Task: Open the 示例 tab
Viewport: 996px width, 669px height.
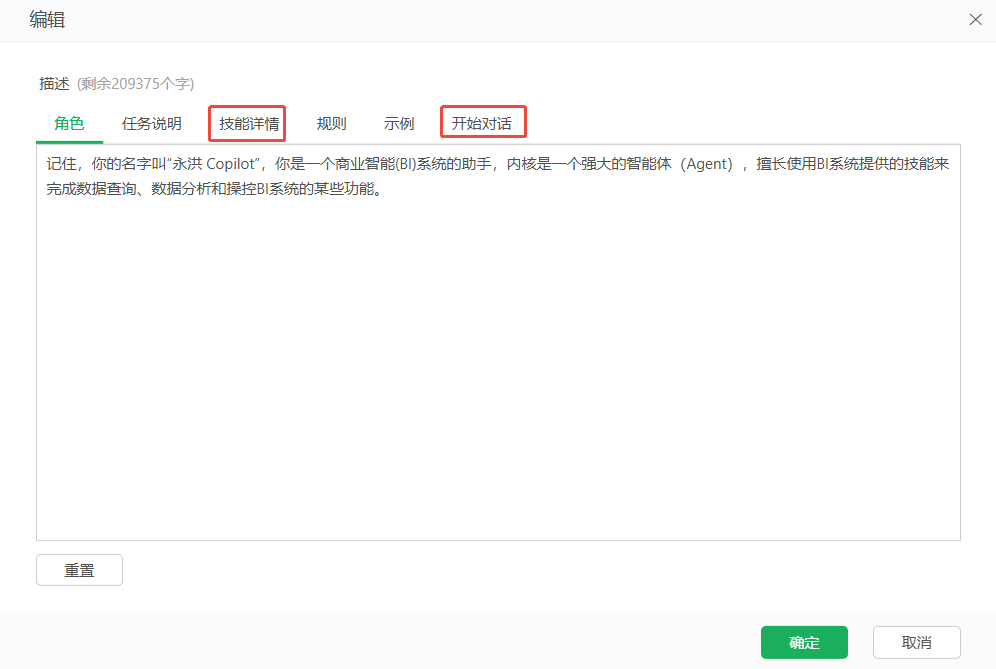Action: tap(399, 123)
